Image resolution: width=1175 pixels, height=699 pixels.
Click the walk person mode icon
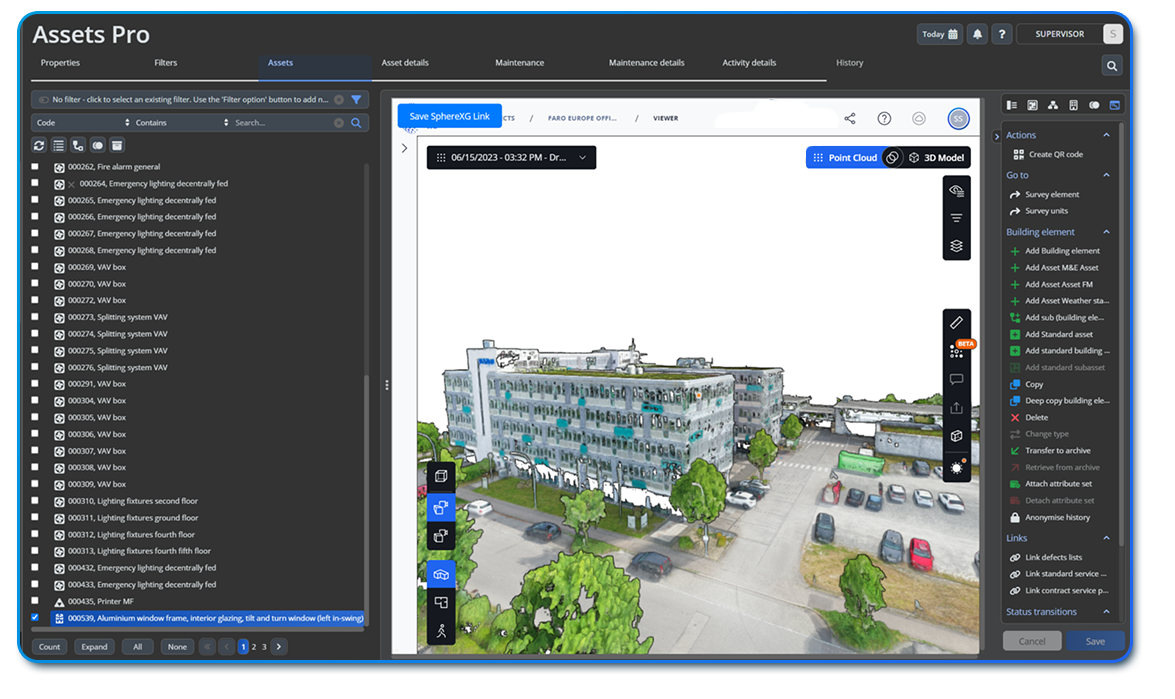(x=441, y=631)
